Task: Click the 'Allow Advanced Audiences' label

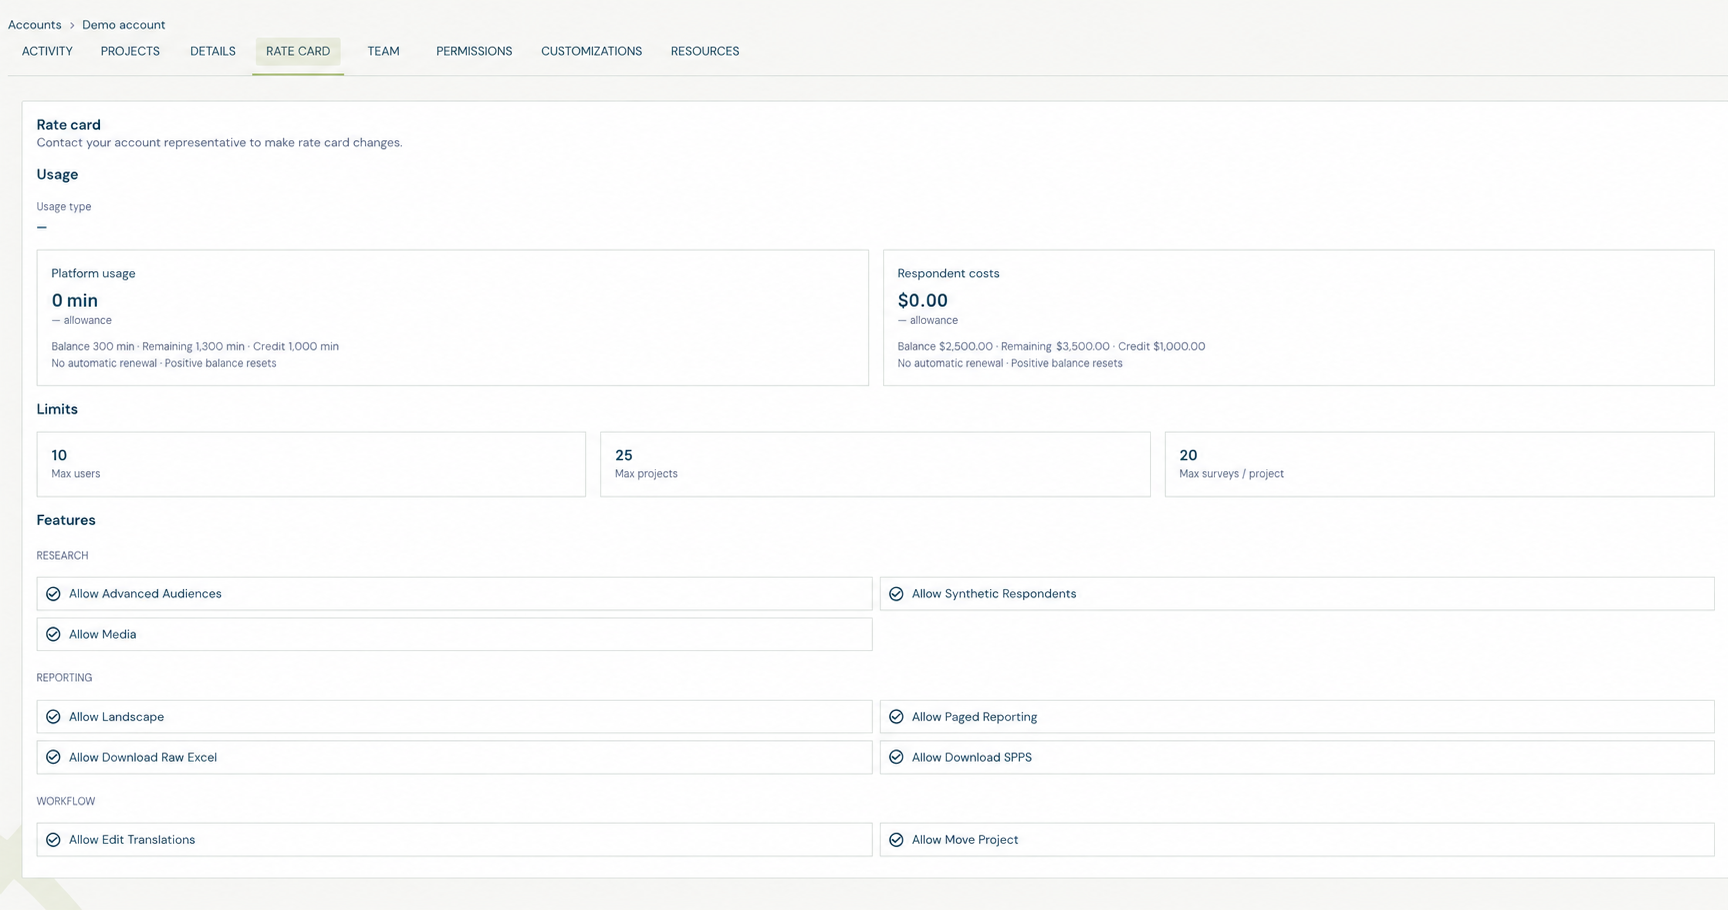Action: (x=145, y=594)
